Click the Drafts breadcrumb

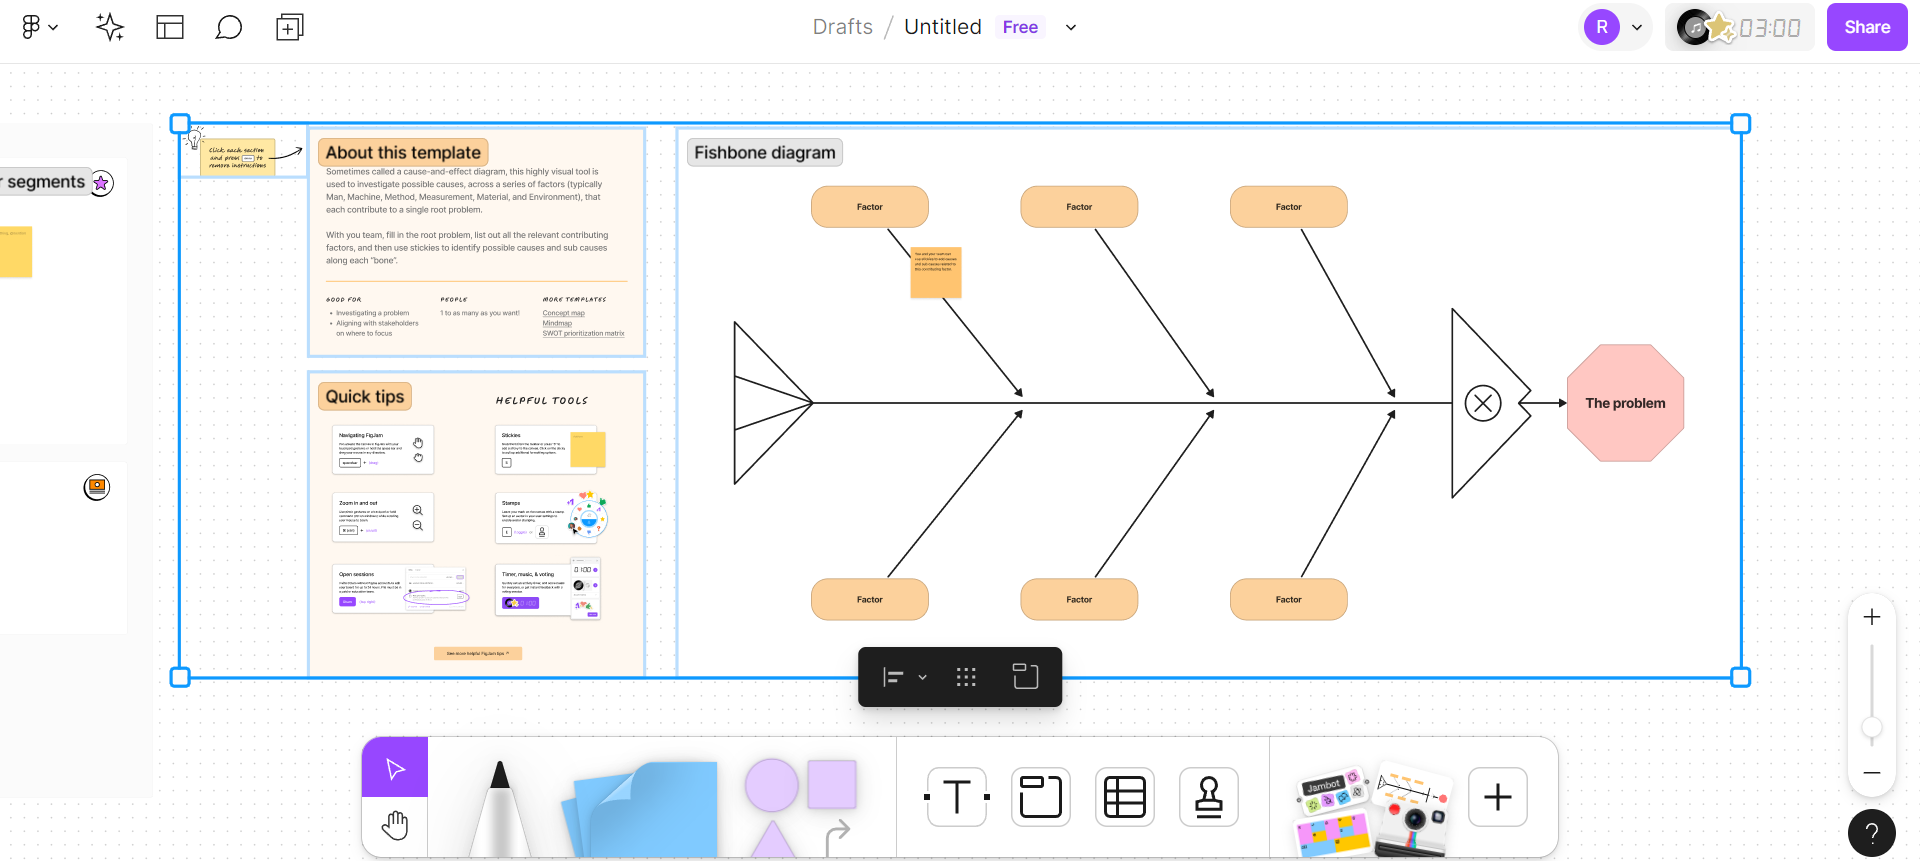tap(842, 27)
